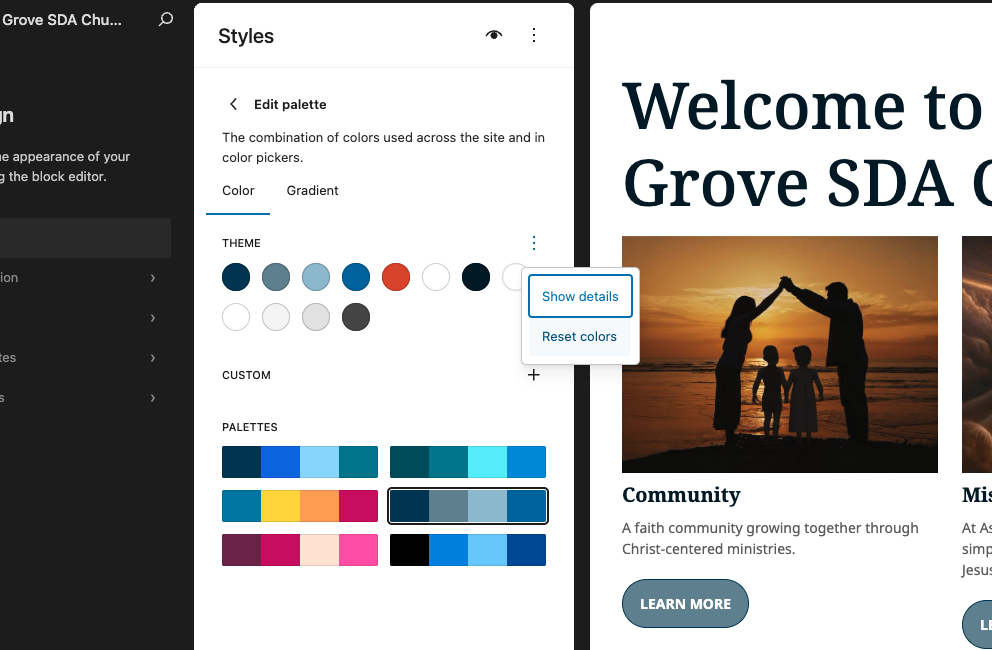Viewport: 992px width, 650px height.
Task: Expand the third sidebar chevron item
Action: 152,358
